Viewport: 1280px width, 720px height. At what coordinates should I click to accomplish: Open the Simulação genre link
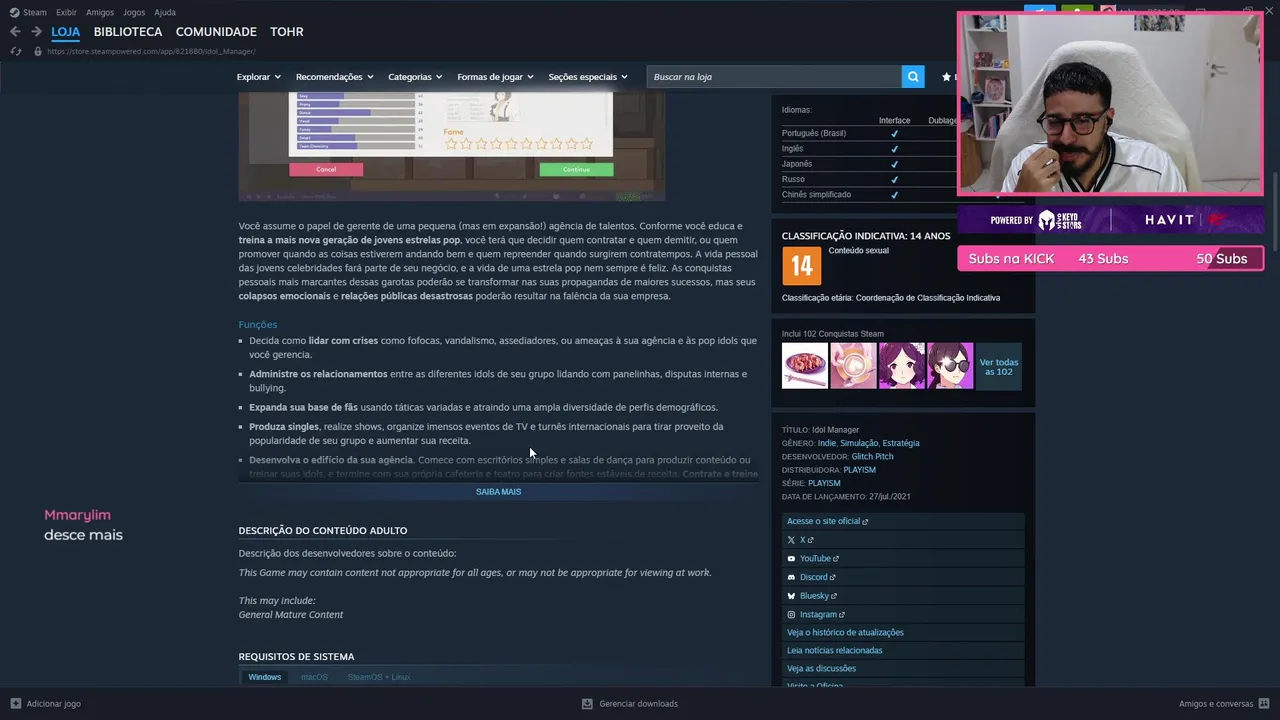(859, 443)
